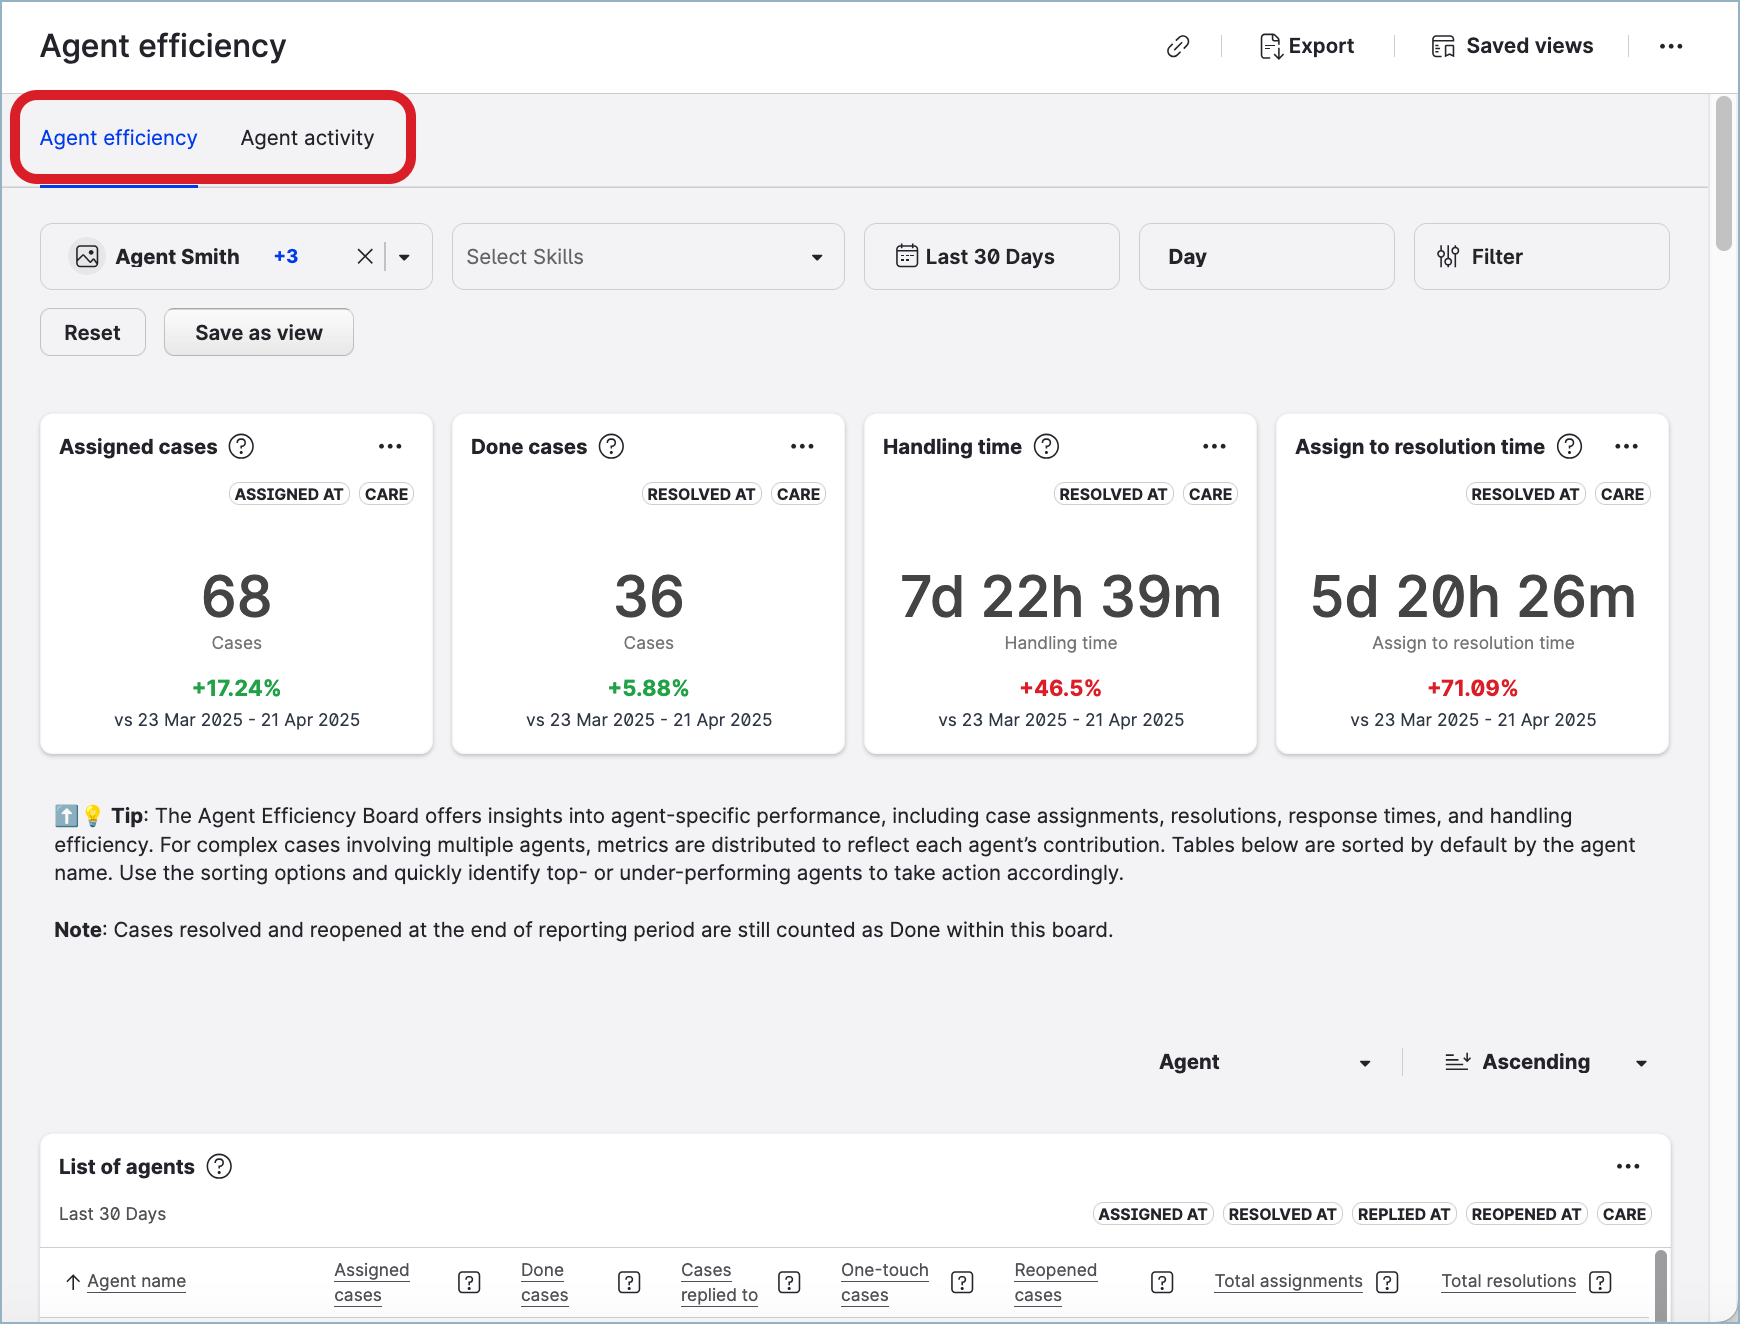Click the Export button
The image size is (1740, 1324).
1306,46
